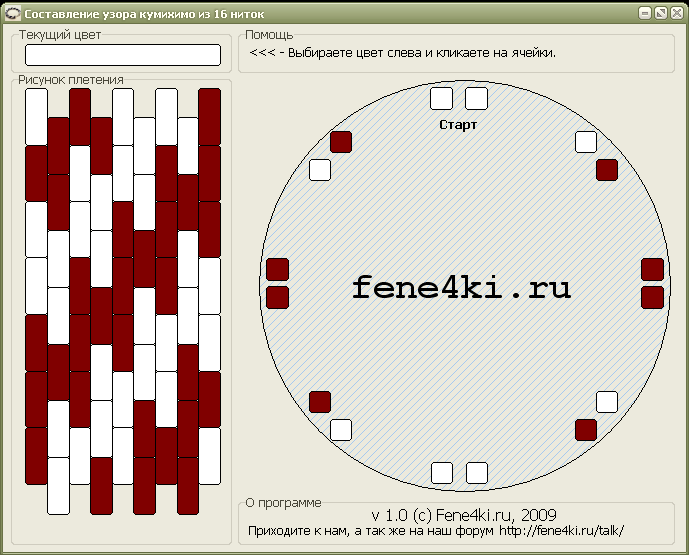Viewport: 689px width, 555px height.
Task: Click the right white cell at disc's bottom
Action: click(x=477, y=473)
